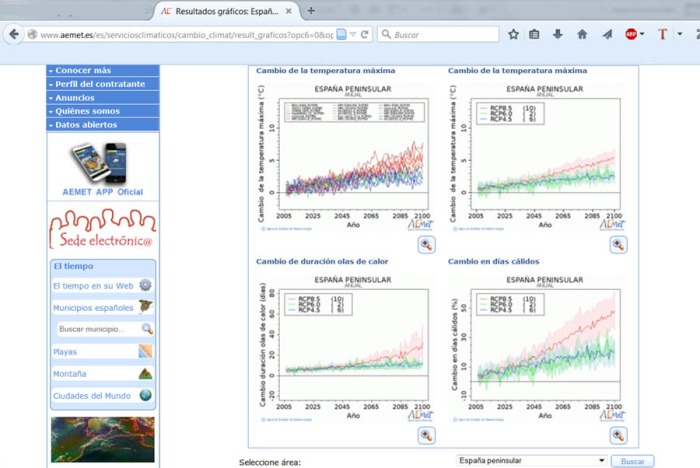Open the Firefox downloads arrow icon
700x468 pixels.
click(558, 34)
